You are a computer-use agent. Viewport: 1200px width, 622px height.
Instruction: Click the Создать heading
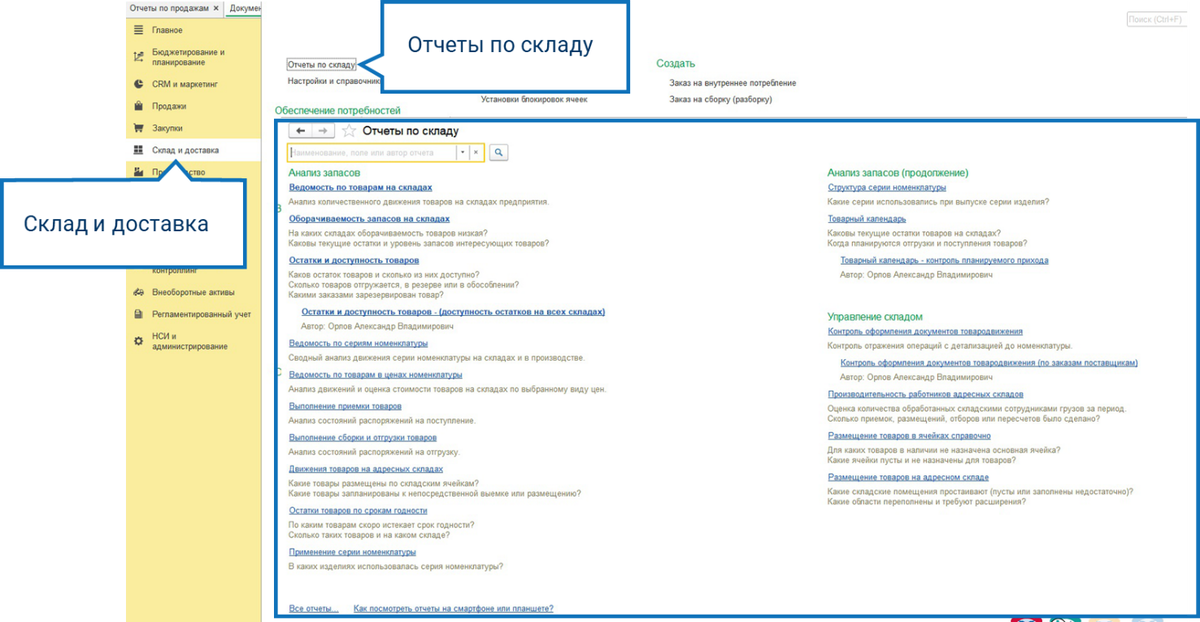tap(676, 64)
